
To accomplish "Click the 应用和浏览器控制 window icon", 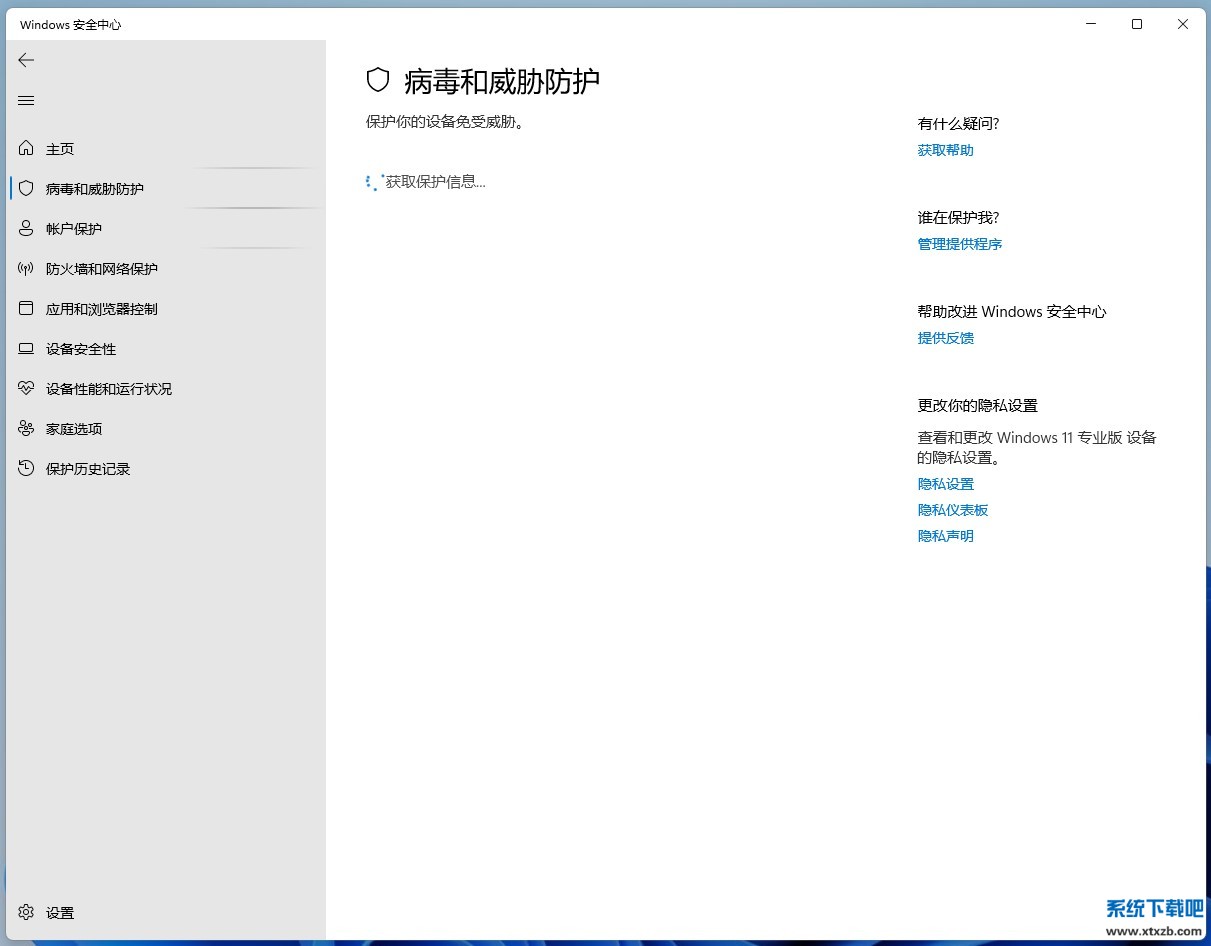I will tap(26, 309).
